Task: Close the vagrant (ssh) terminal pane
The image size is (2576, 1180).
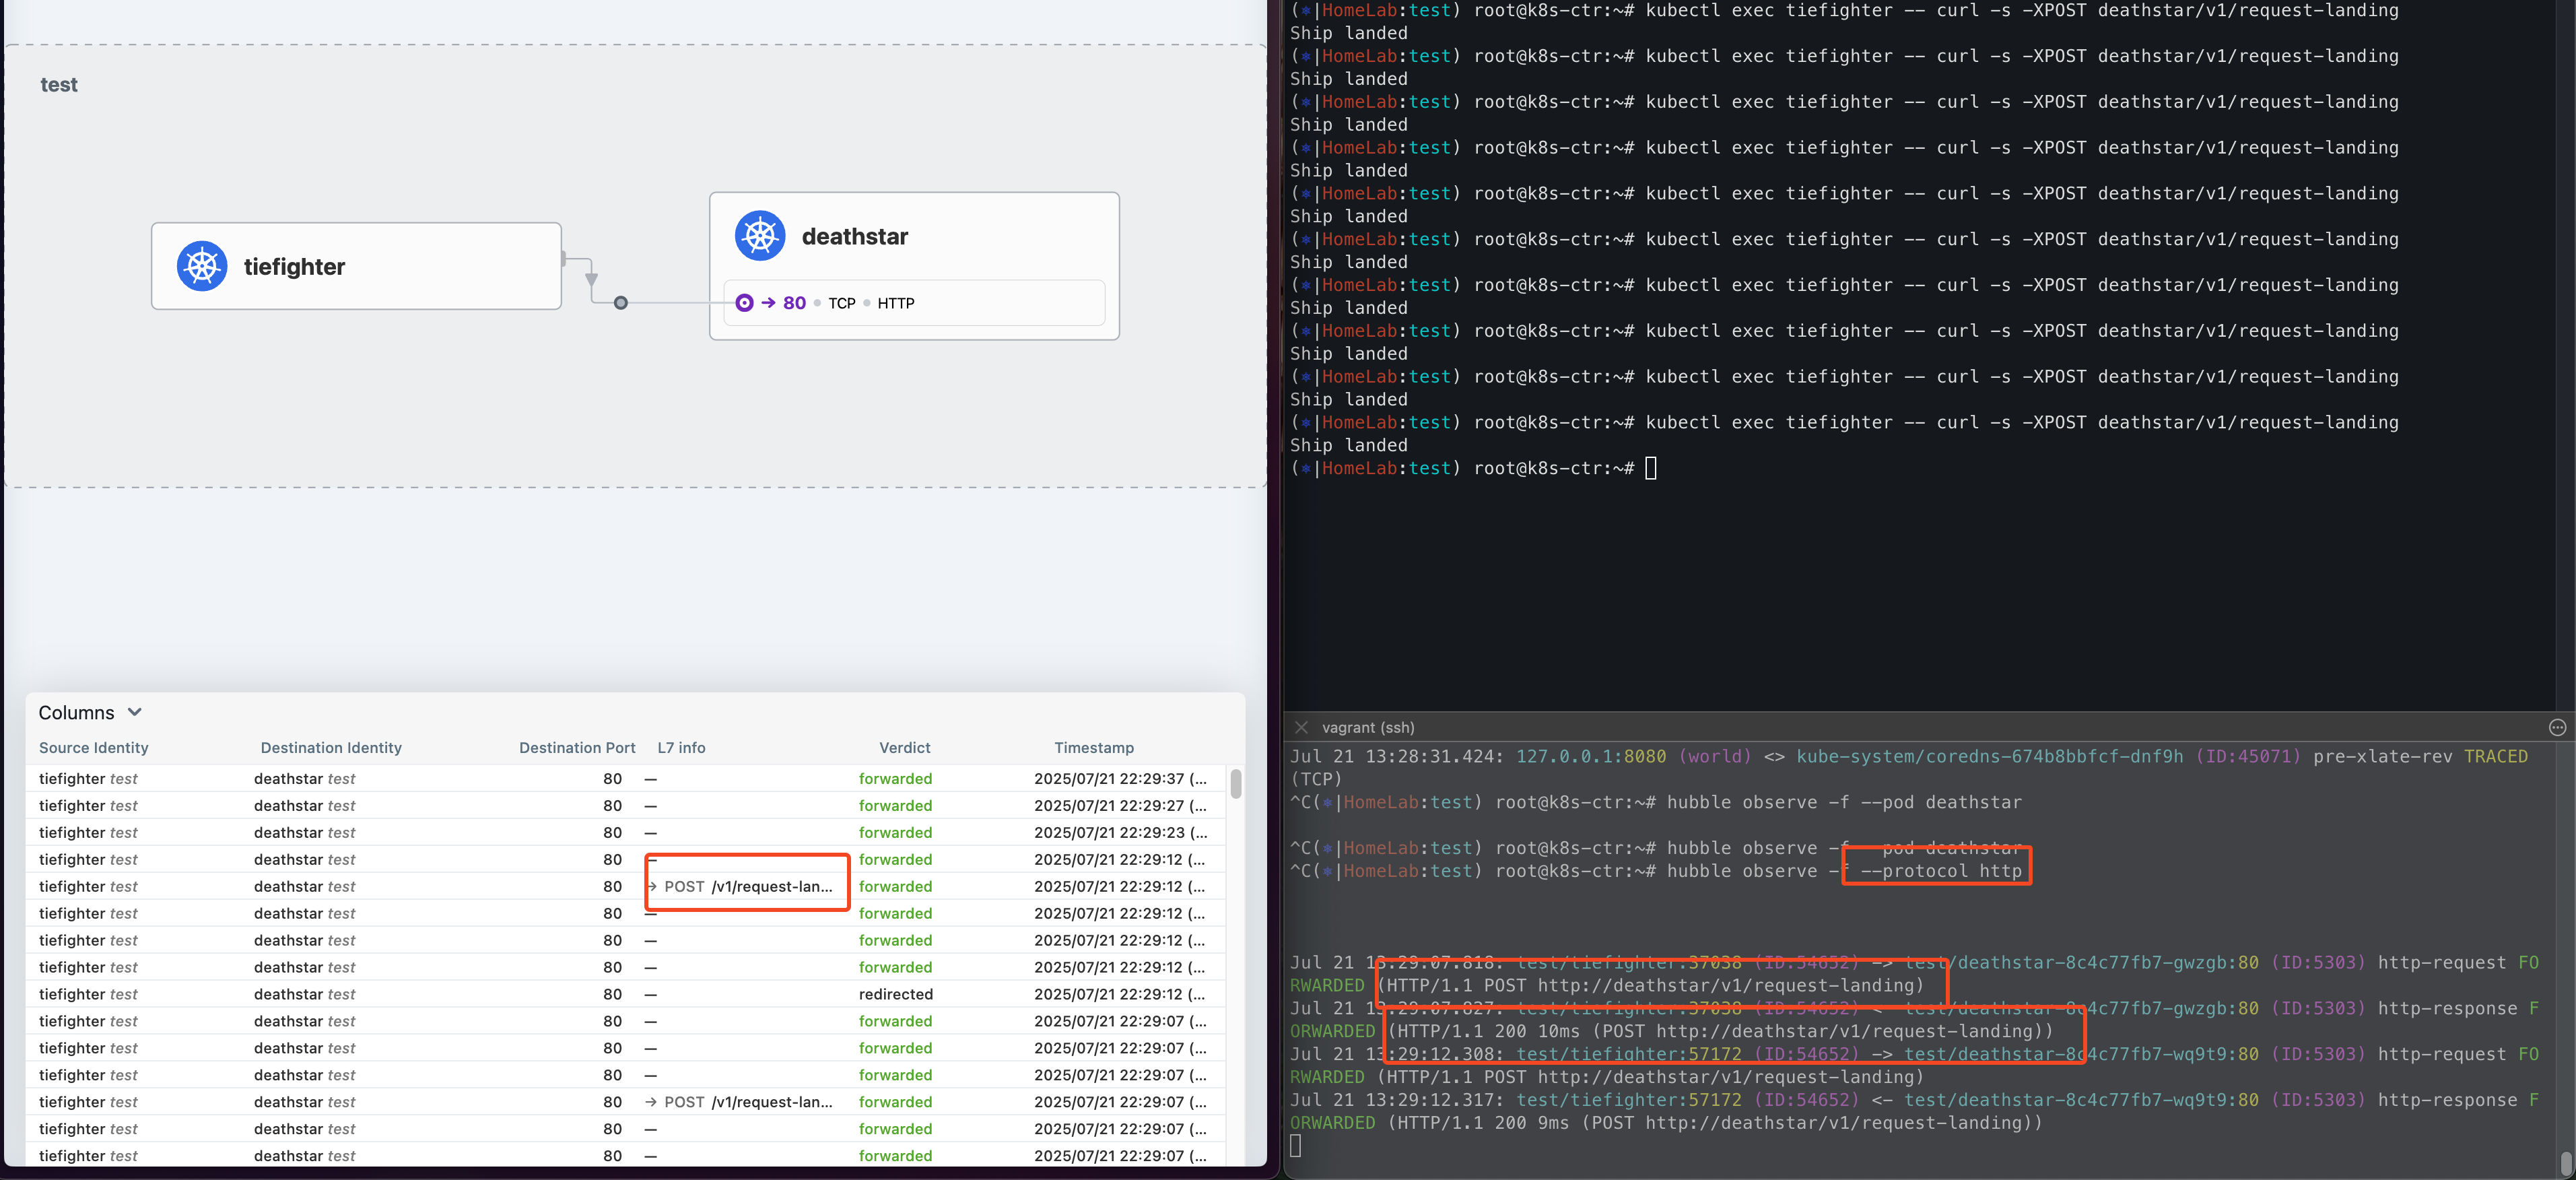Action: pos(1301,727)
